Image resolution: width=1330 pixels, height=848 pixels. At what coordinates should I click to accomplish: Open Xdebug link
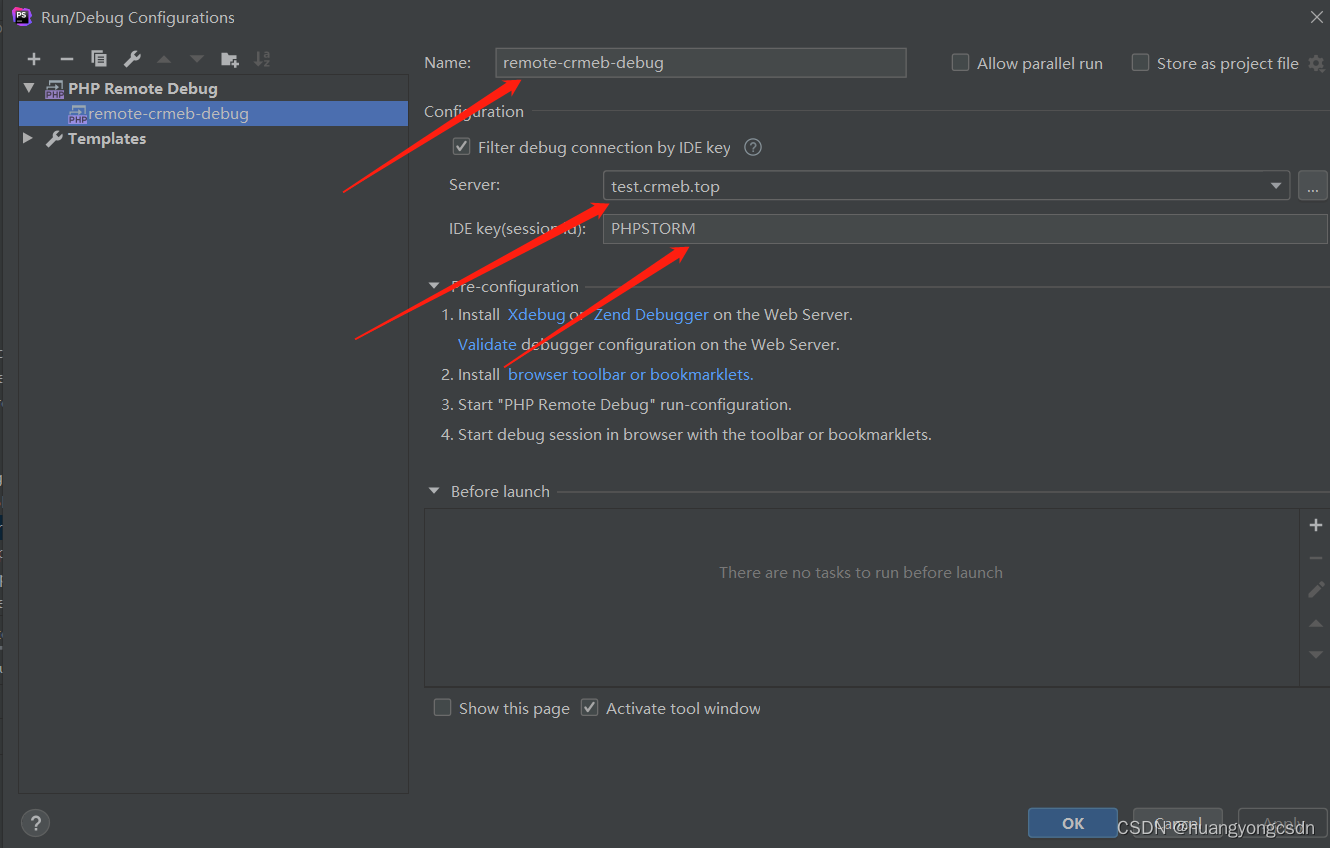pyautogui.click(x=536, y=314)
